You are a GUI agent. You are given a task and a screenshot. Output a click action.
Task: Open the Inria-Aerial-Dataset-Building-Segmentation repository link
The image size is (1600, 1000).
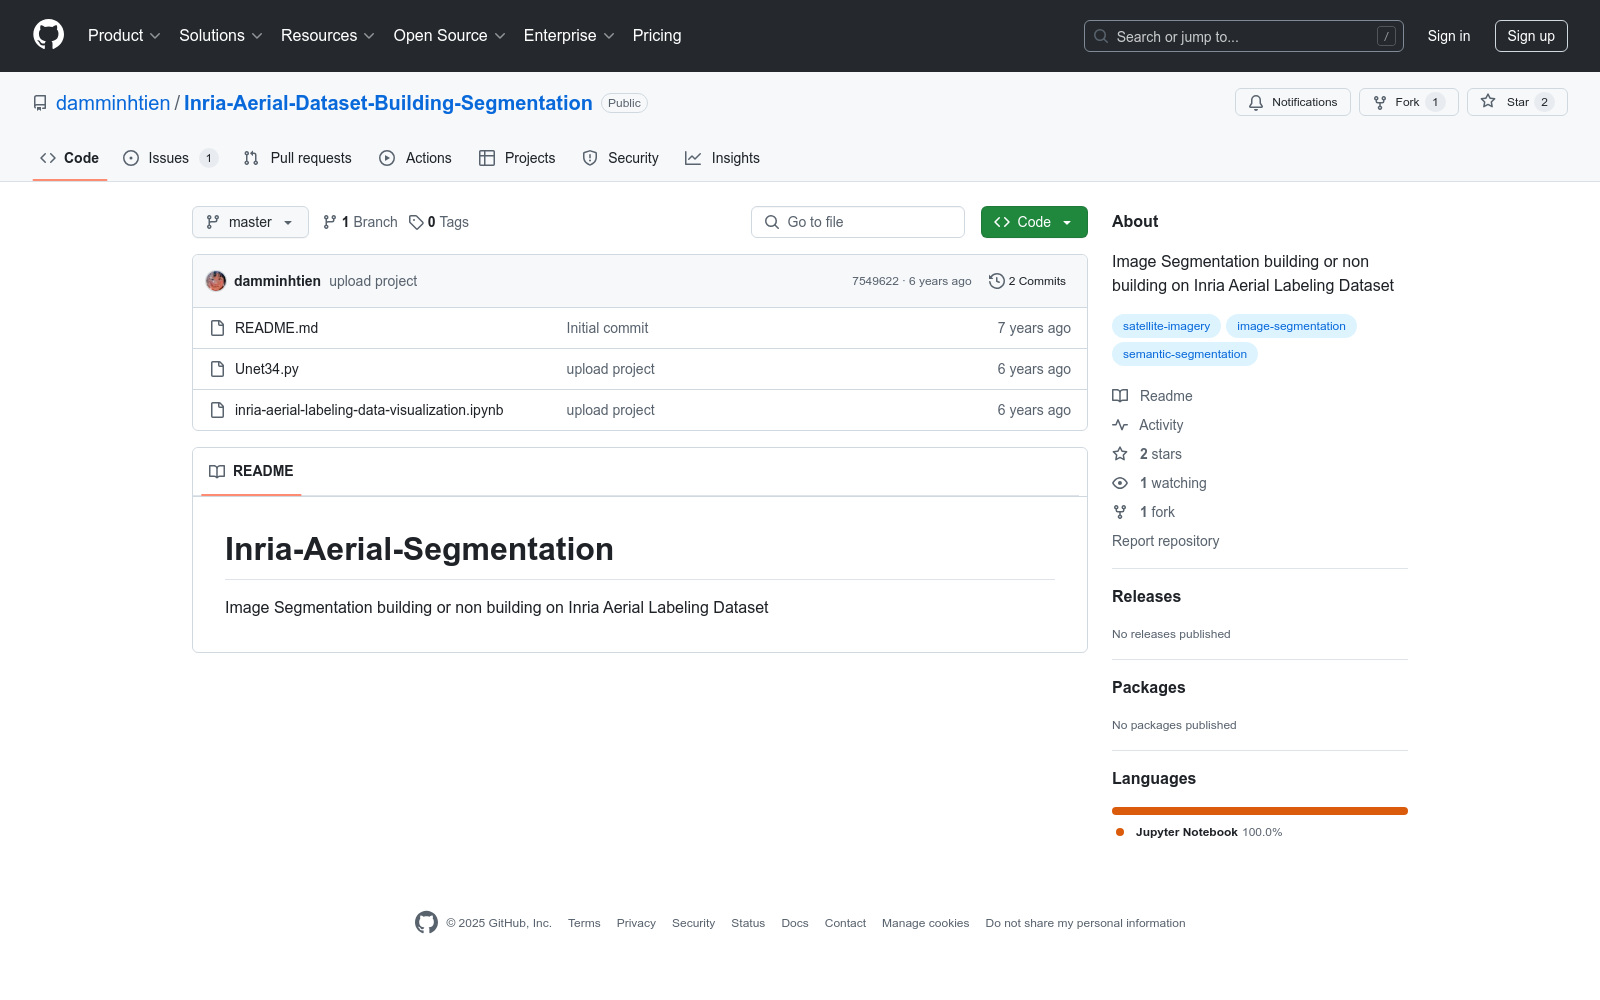[388, 103]
